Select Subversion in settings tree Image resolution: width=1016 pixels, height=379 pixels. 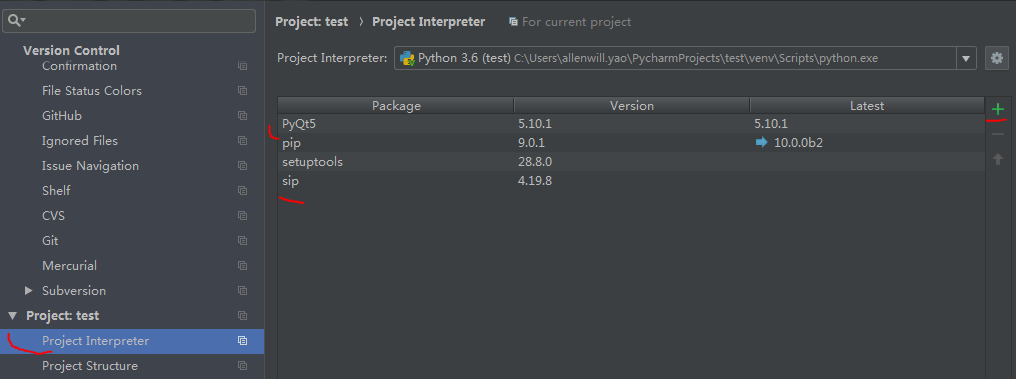click(x=74, y=291)
